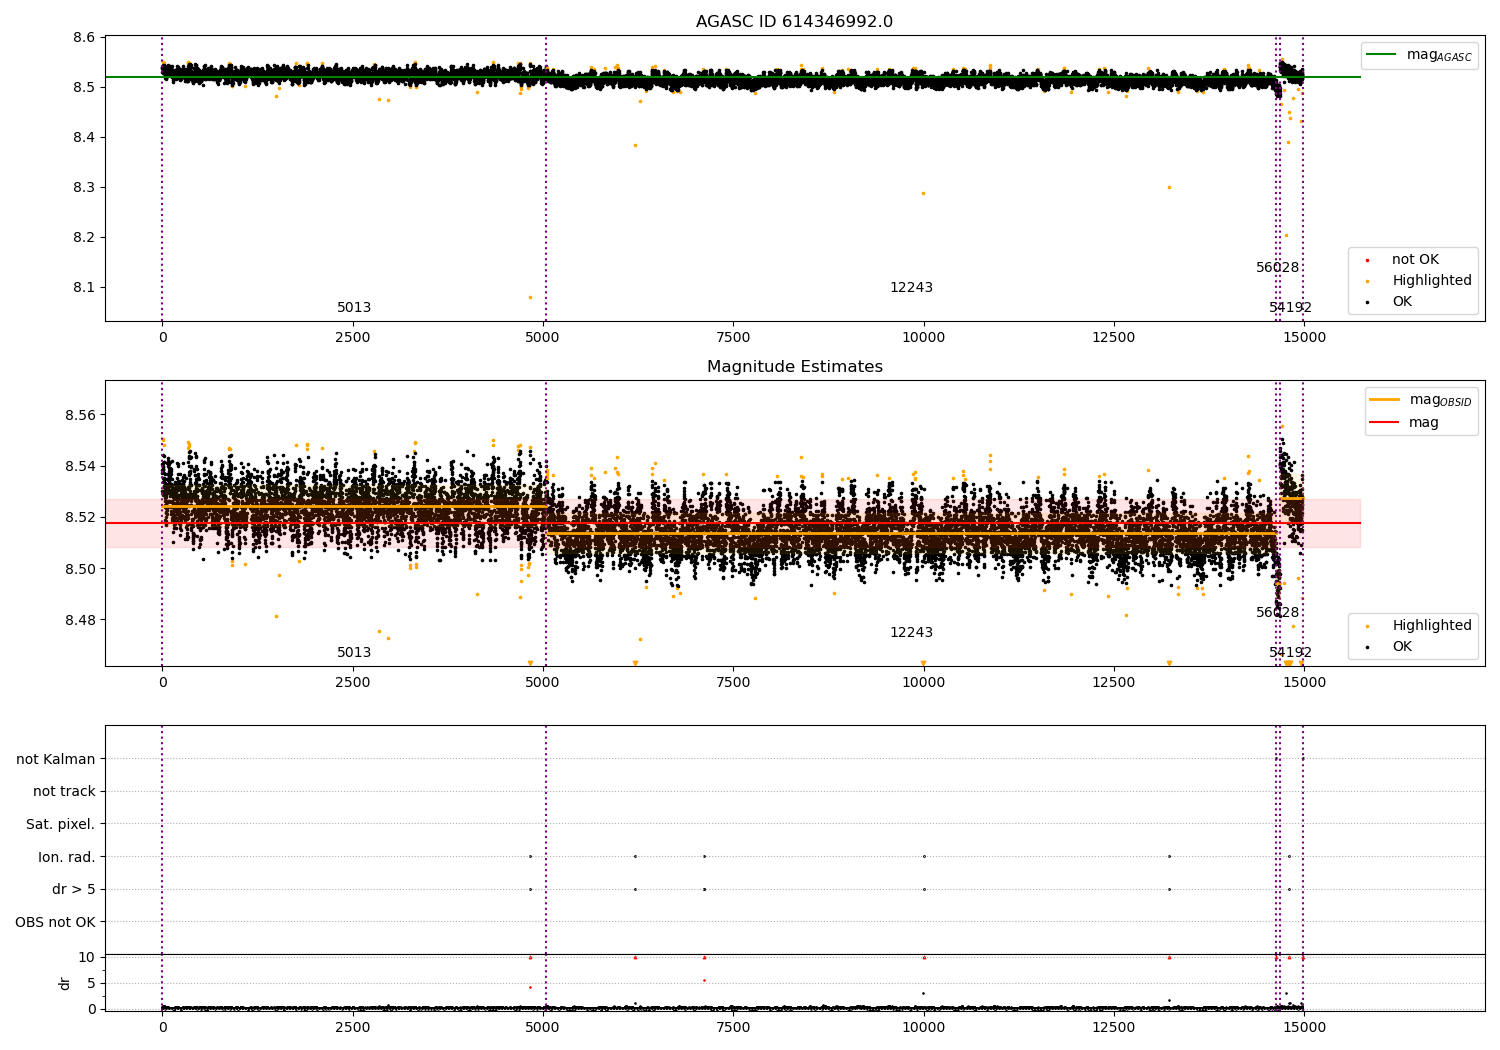Viewport: 1500px width, 1050px height.
Task: Click the mag OBSID legend label
Action: 1441,400
